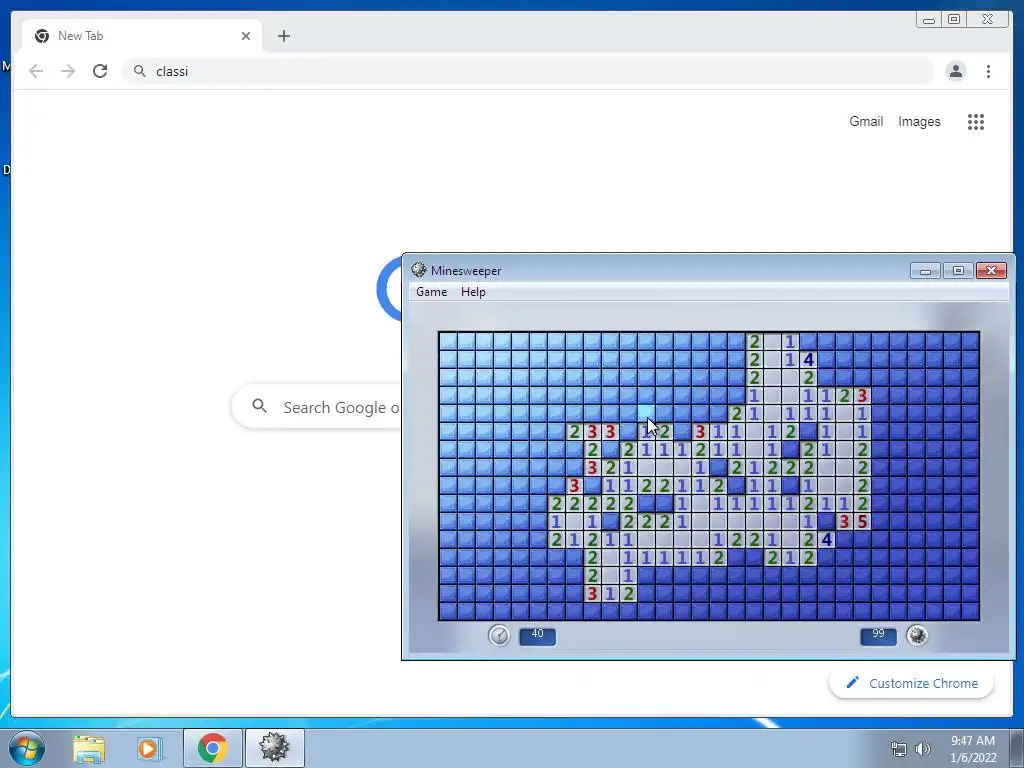Open Chrome's three-dot menu

[988, 71]
